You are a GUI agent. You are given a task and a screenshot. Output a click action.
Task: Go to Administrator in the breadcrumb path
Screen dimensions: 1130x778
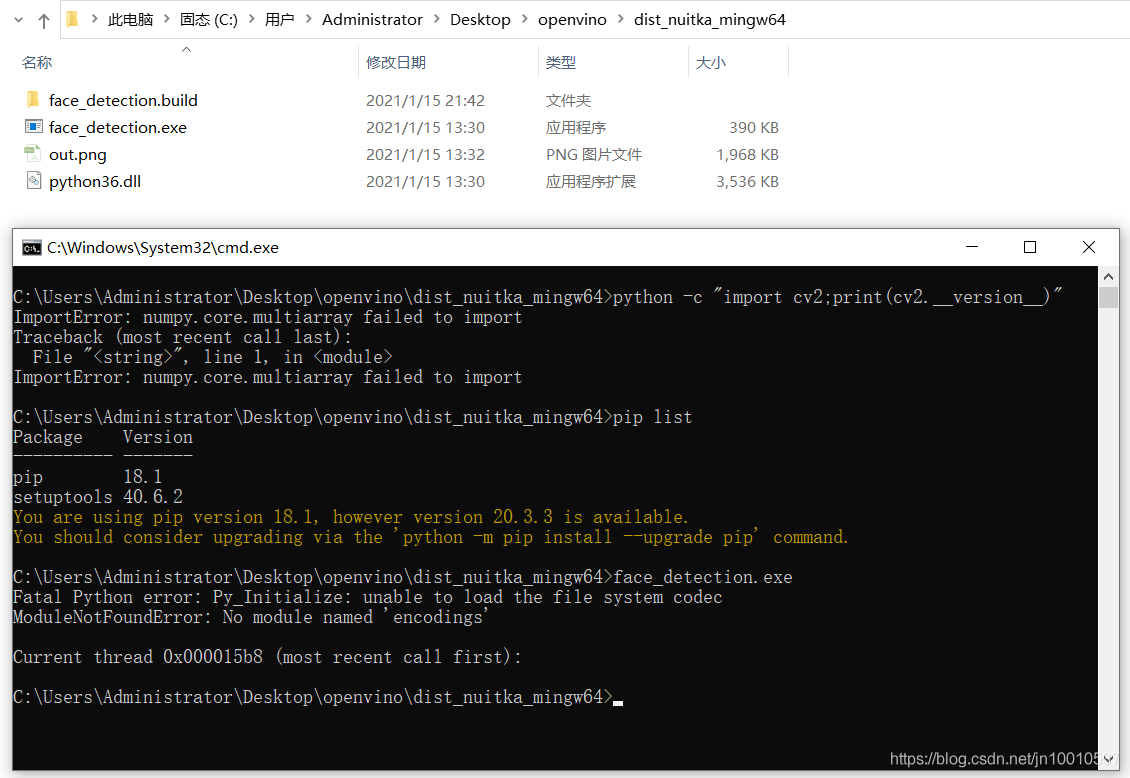pyautogui.click(x=372, y=19)
